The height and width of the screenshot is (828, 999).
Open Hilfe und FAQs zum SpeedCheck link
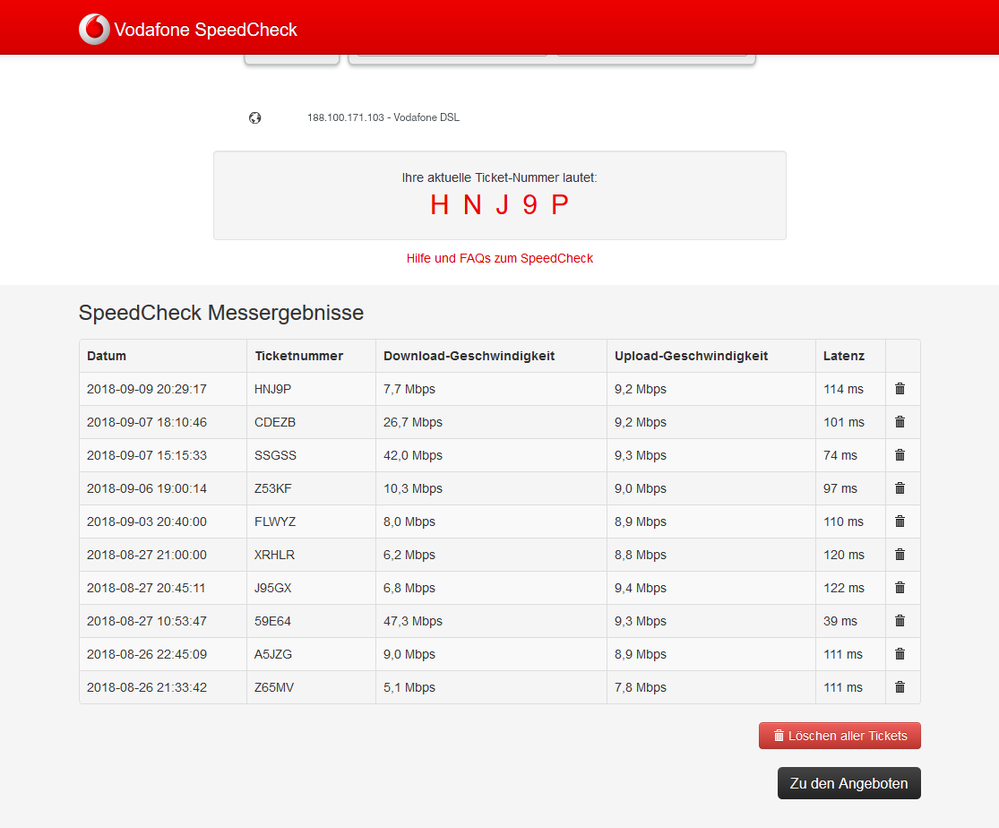[500, 259]
